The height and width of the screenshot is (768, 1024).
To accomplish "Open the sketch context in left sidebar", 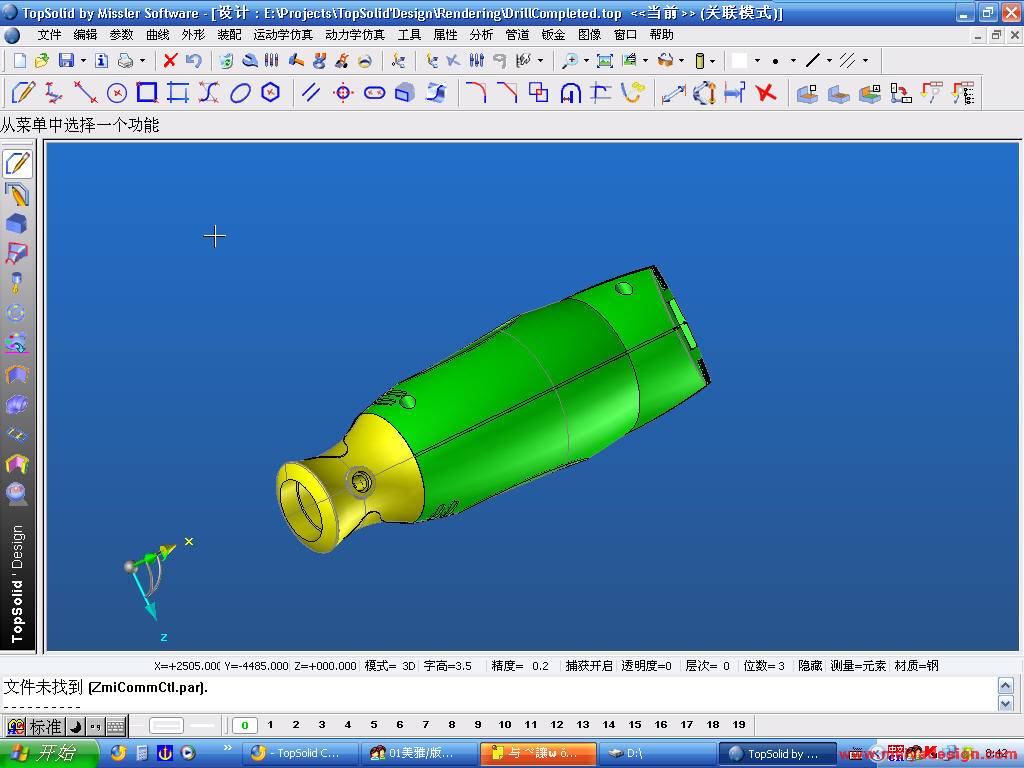I will pos(17,163).
